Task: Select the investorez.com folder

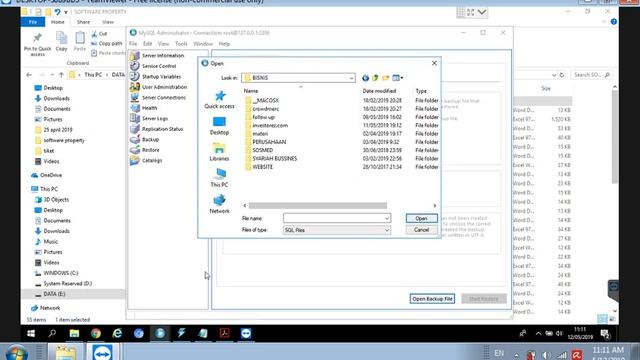Action: 270,125
